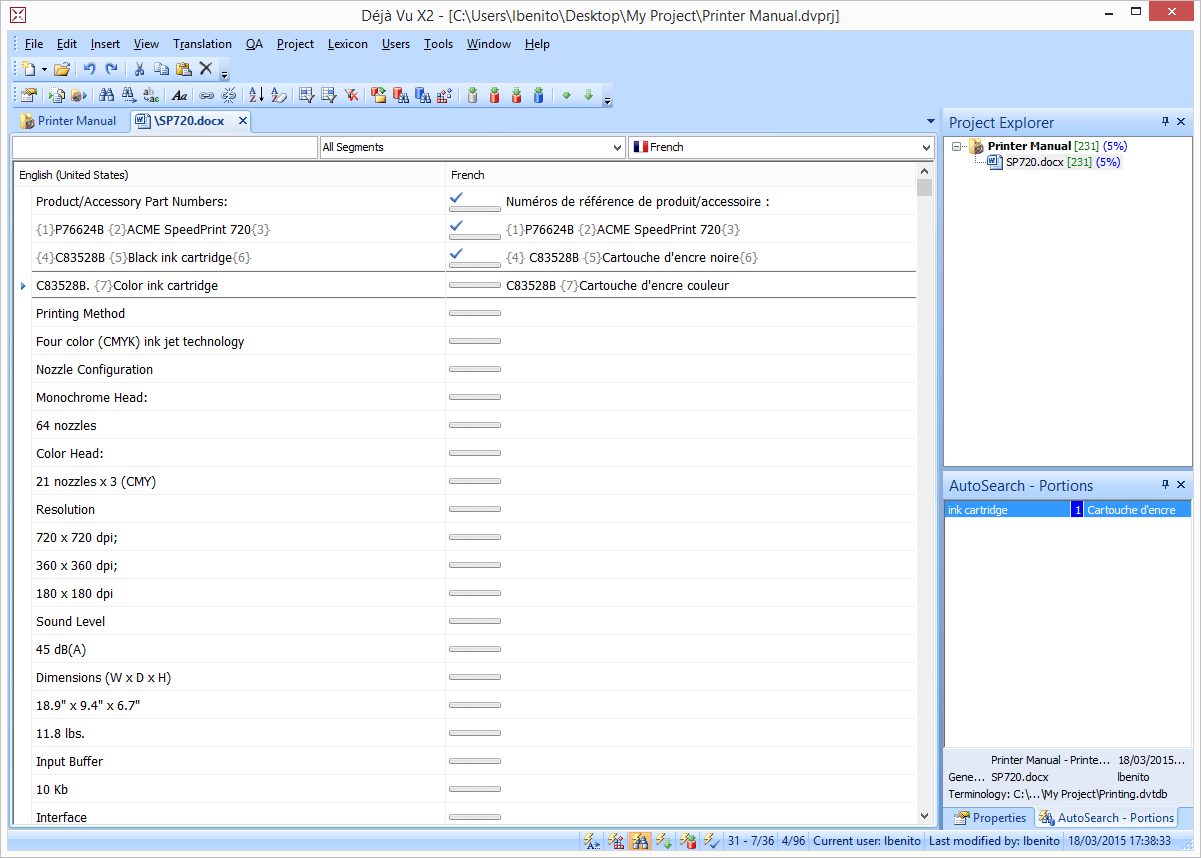The height and width of the screenshot is (858, 1201).
Task: Click status bar for 'Nozzle Configuration' row
Action: click(475, 369)
